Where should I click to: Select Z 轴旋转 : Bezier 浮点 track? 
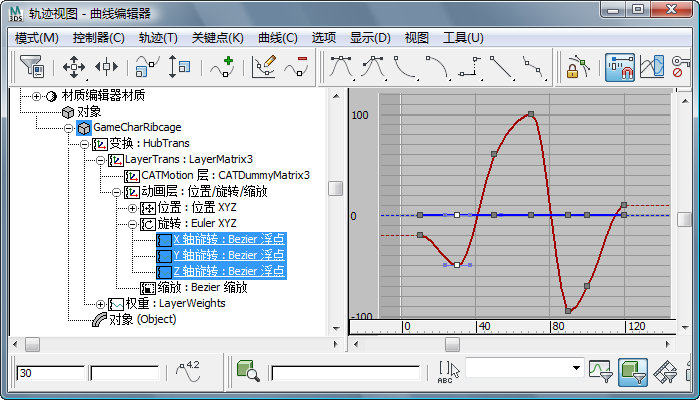[221, 271]
